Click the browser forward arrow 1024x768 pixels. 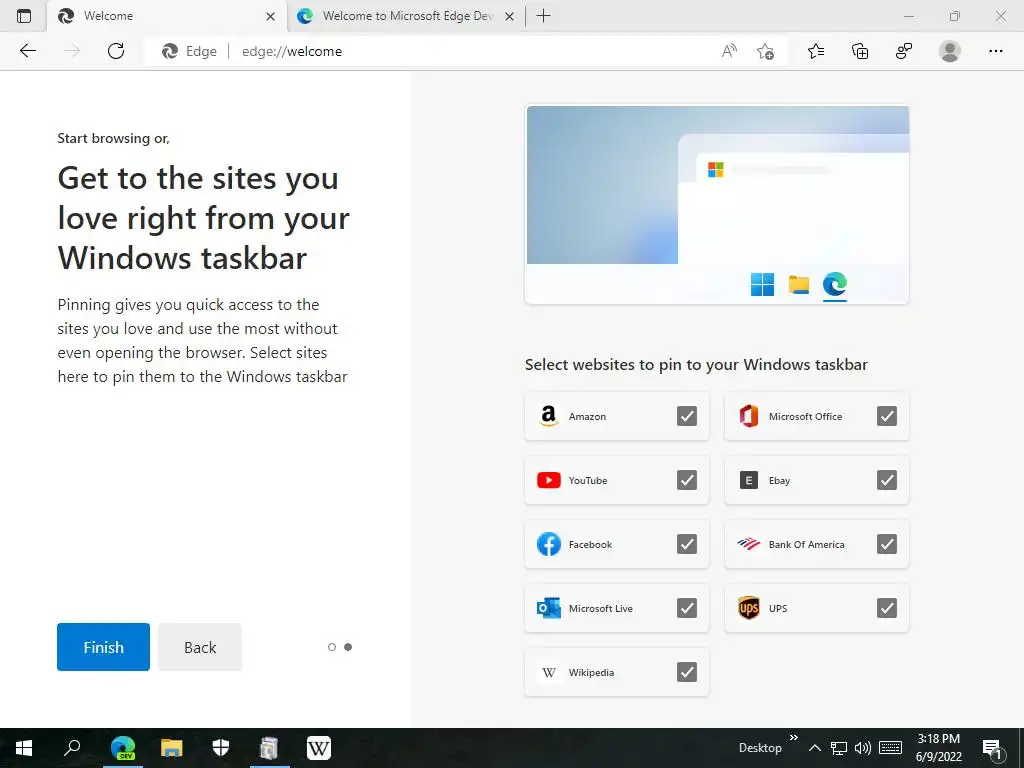point(72,51)
